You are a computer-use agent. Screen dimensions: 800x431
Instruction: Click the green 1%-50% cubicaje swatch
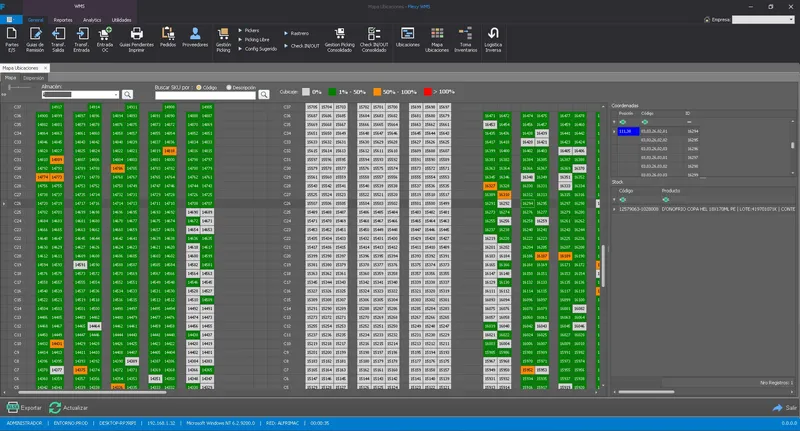pyautogui.click(x=332, y=92)
